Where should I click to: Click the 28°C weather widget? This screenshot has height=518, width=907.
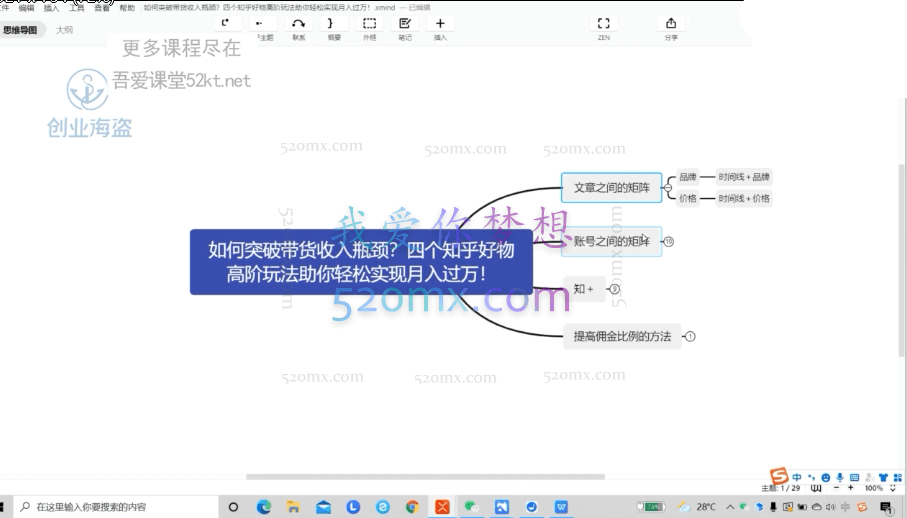point(698,507)
